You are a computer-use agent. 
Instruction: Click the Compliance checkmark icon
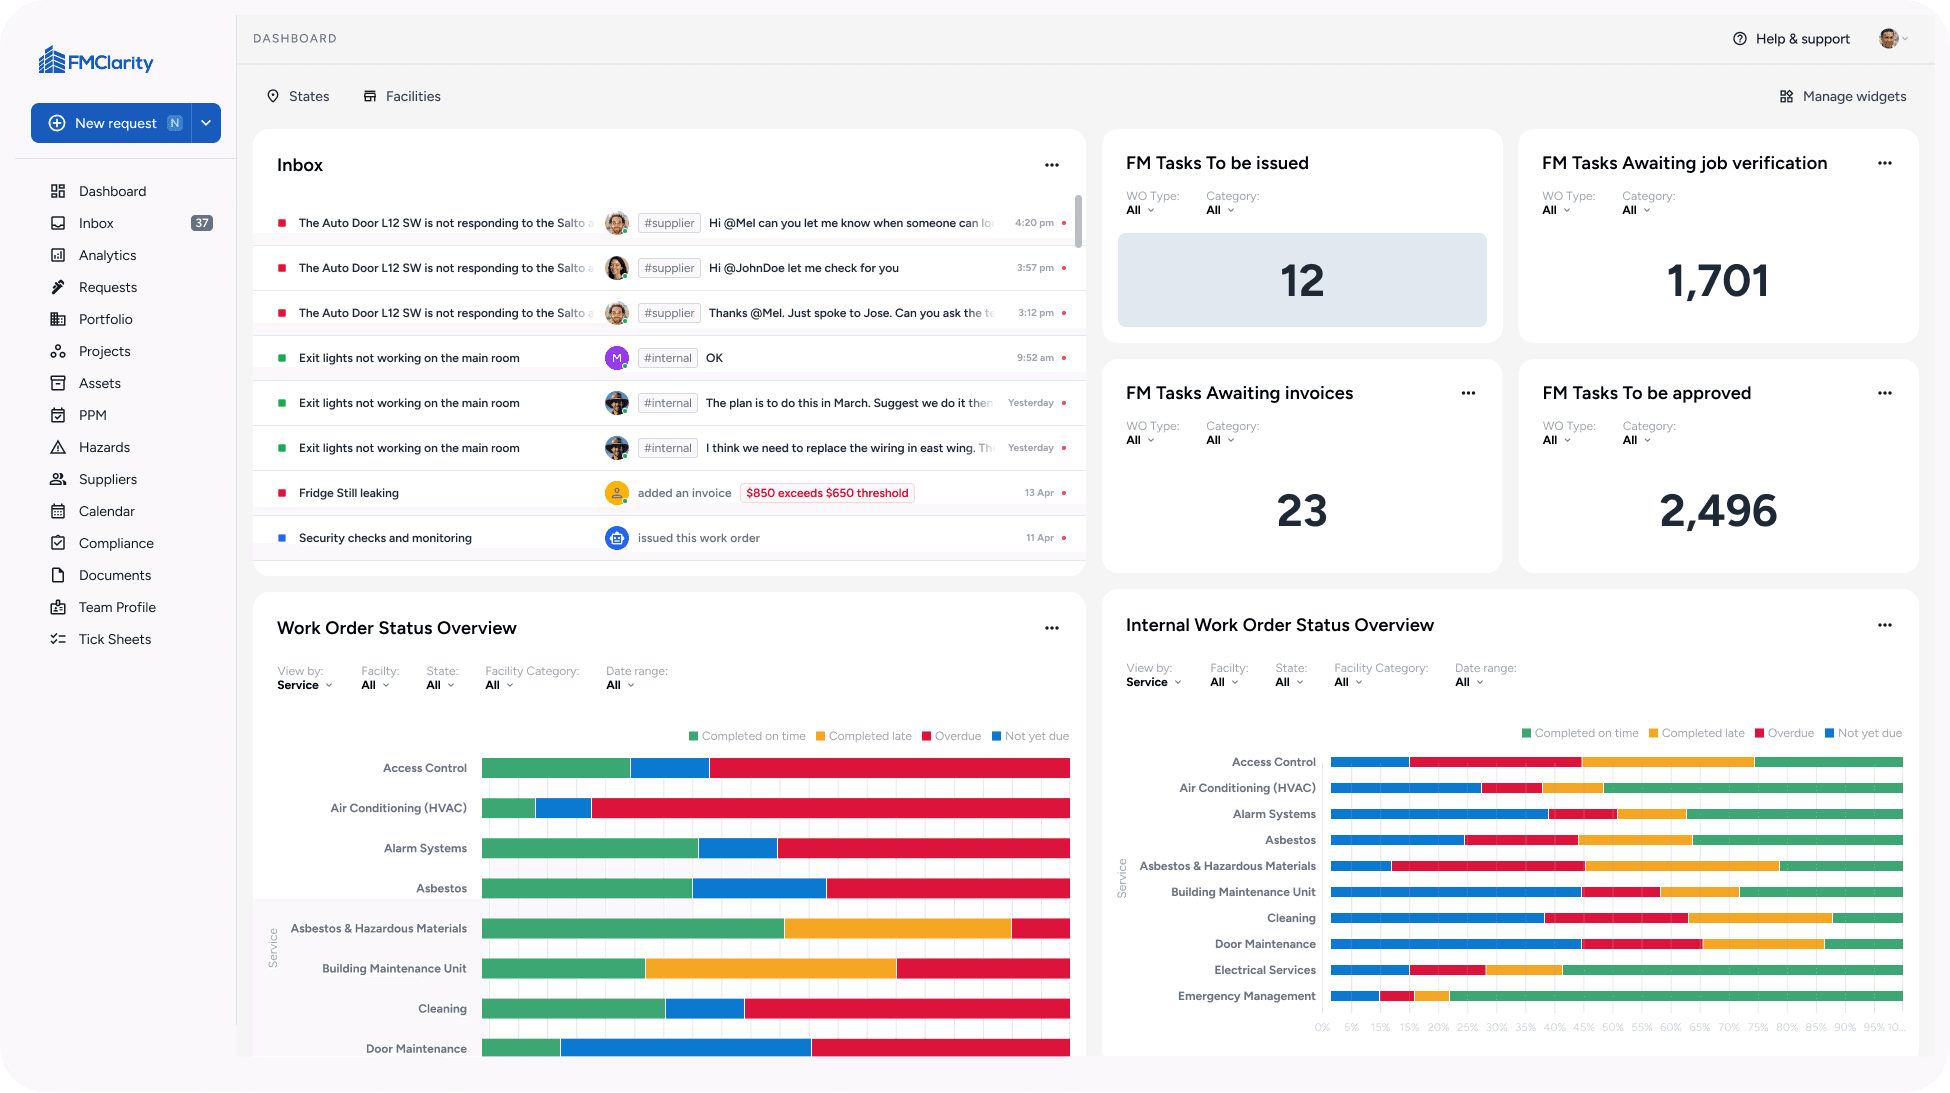point(58,543)
